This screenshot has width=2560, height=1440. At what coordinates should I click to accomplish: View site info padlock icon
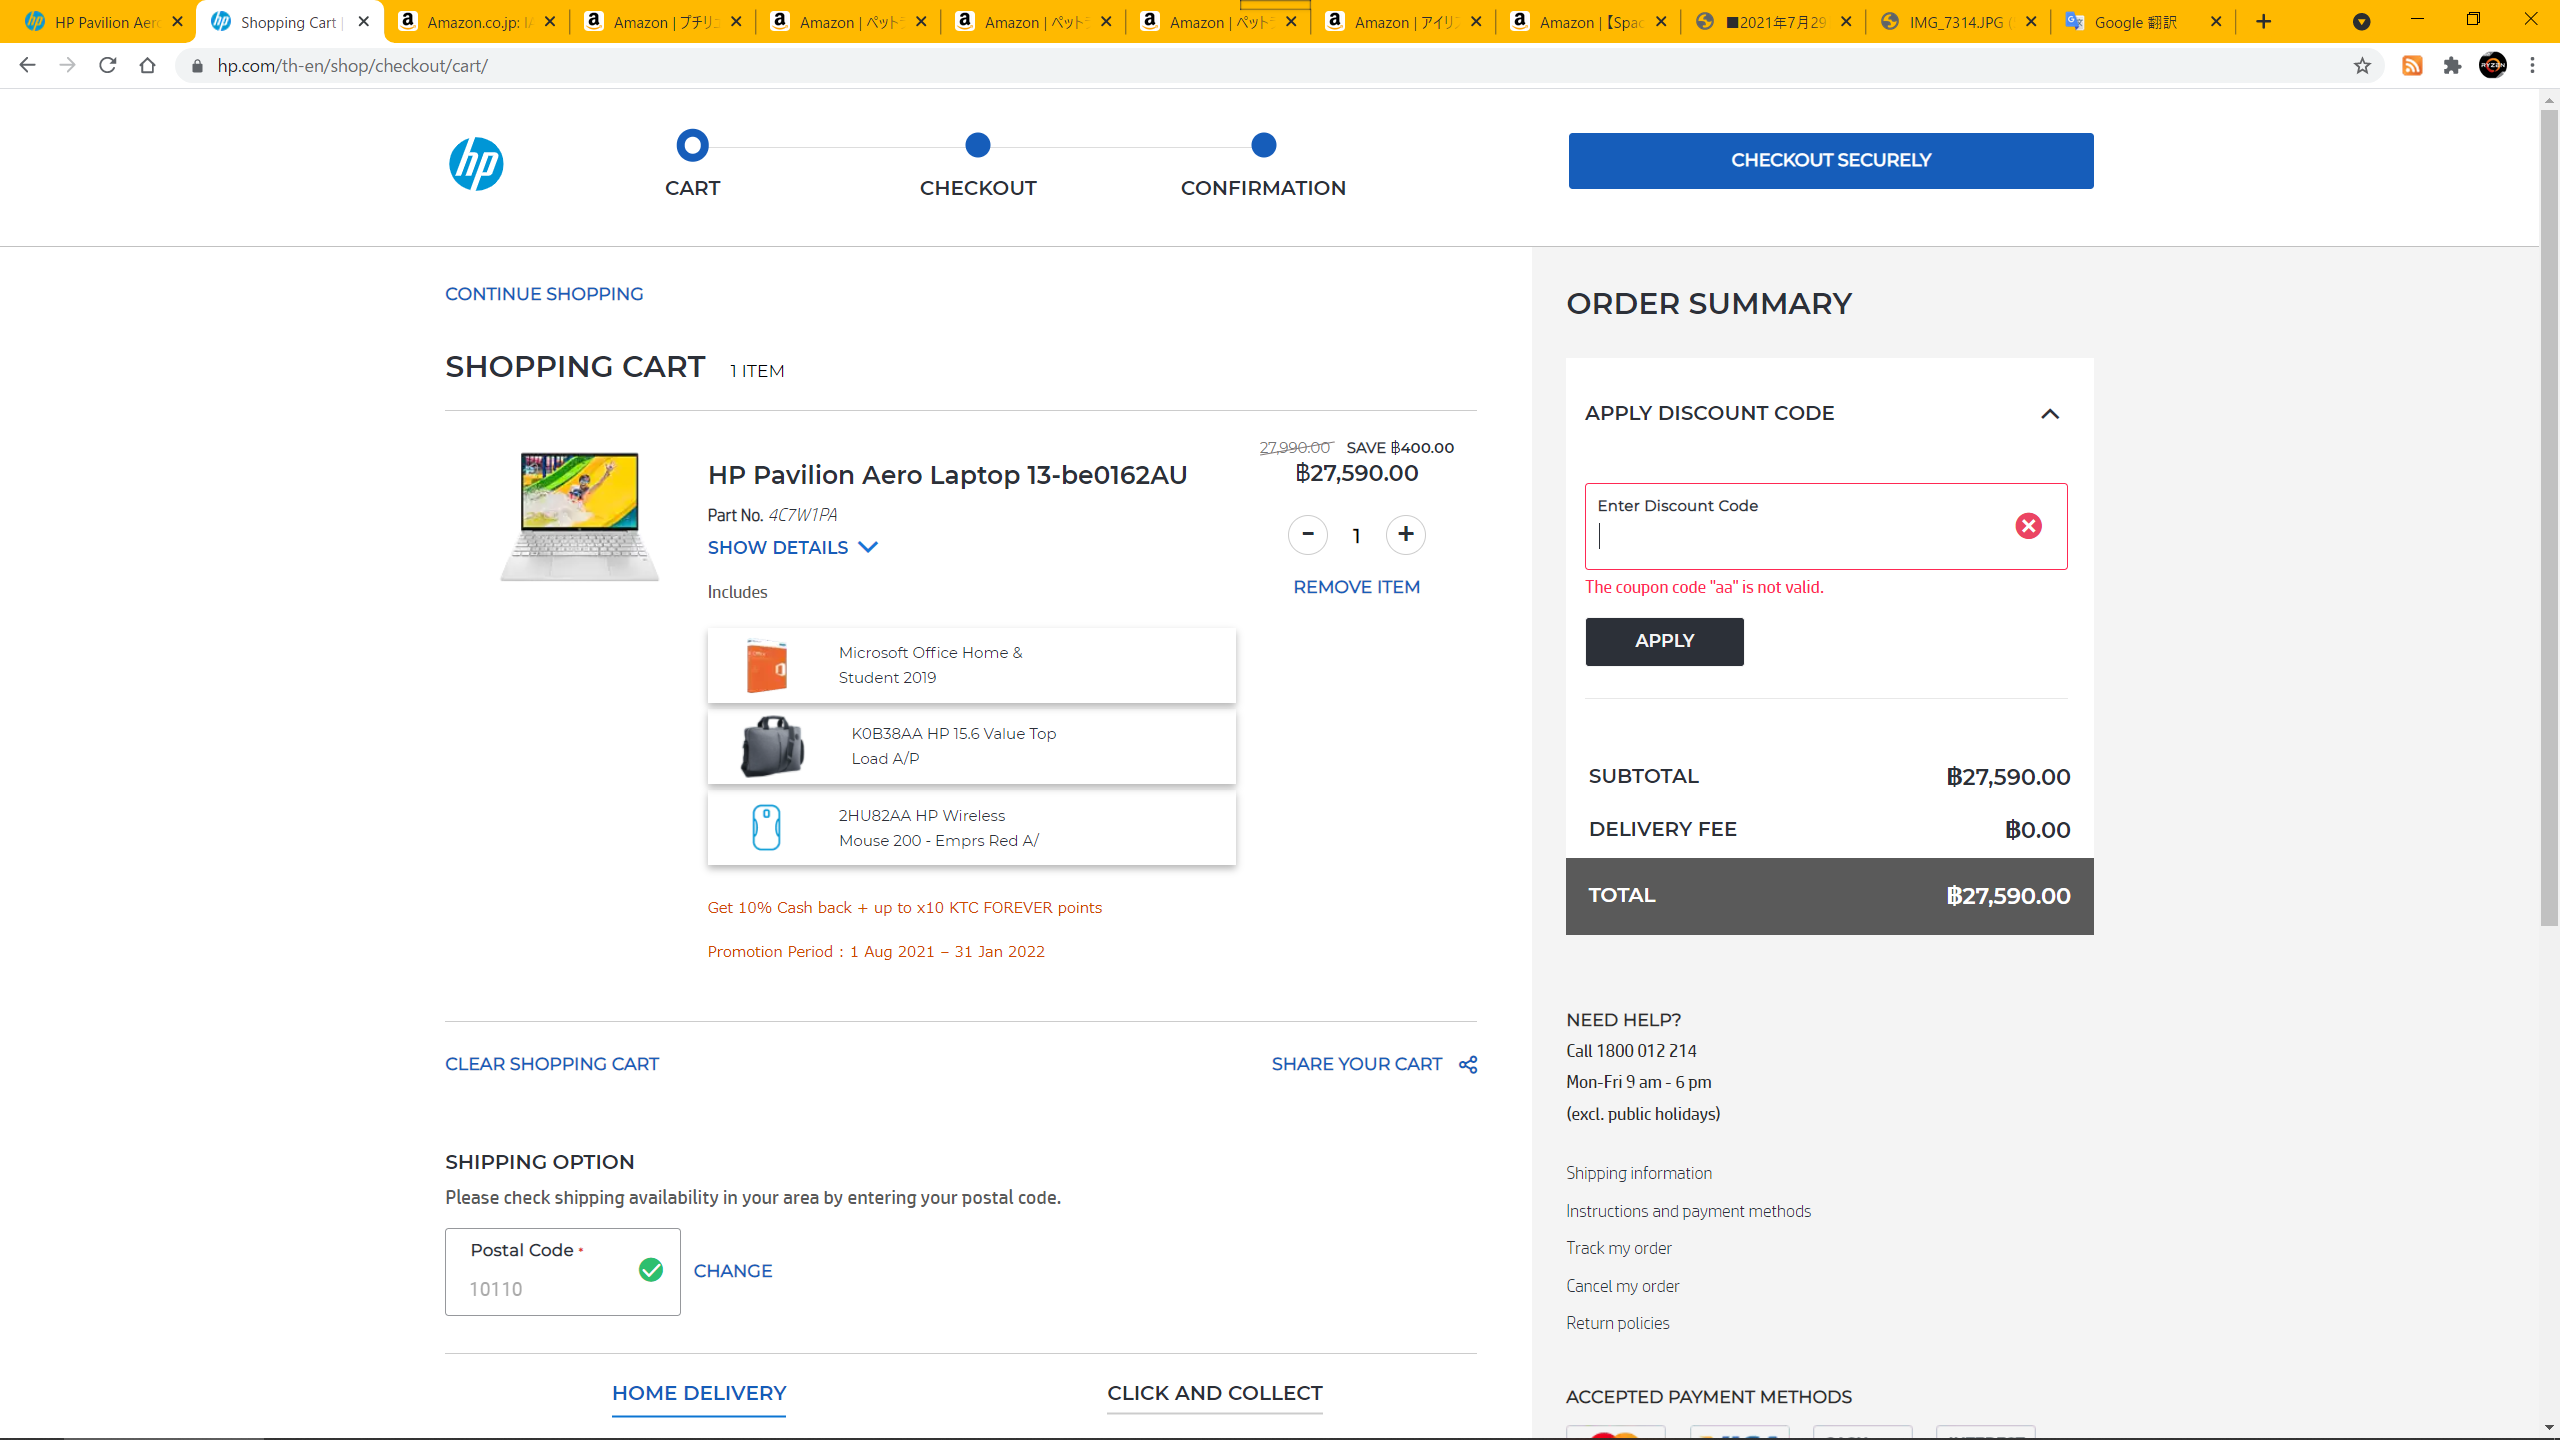pos(197,66)
